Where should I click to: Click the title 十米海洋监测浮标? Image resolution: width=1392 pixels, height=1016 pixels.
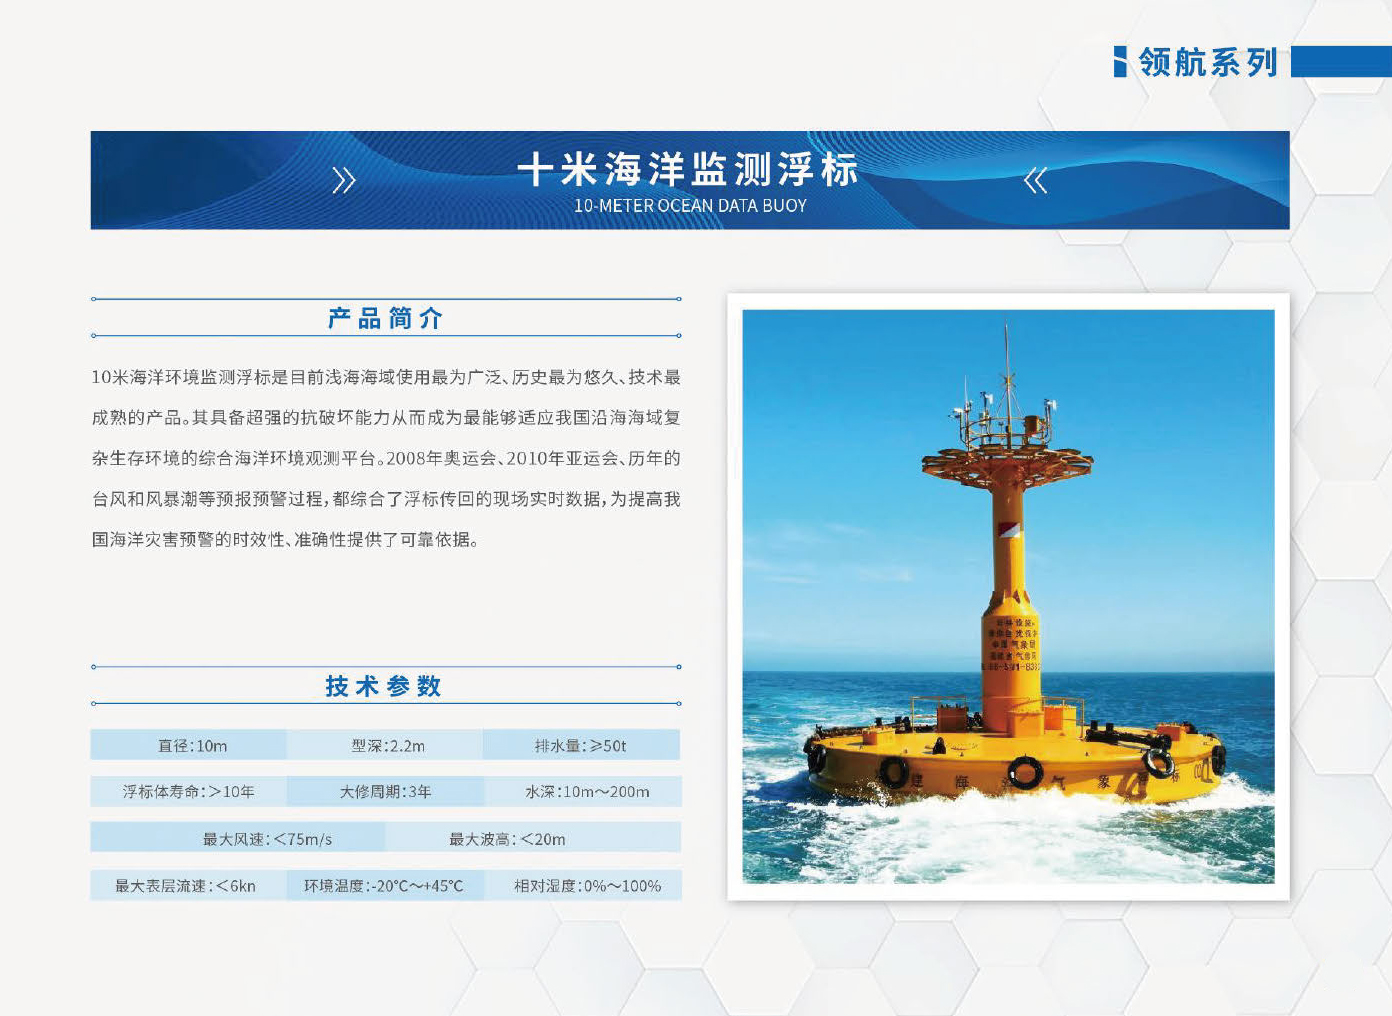[x=689, y=169]
